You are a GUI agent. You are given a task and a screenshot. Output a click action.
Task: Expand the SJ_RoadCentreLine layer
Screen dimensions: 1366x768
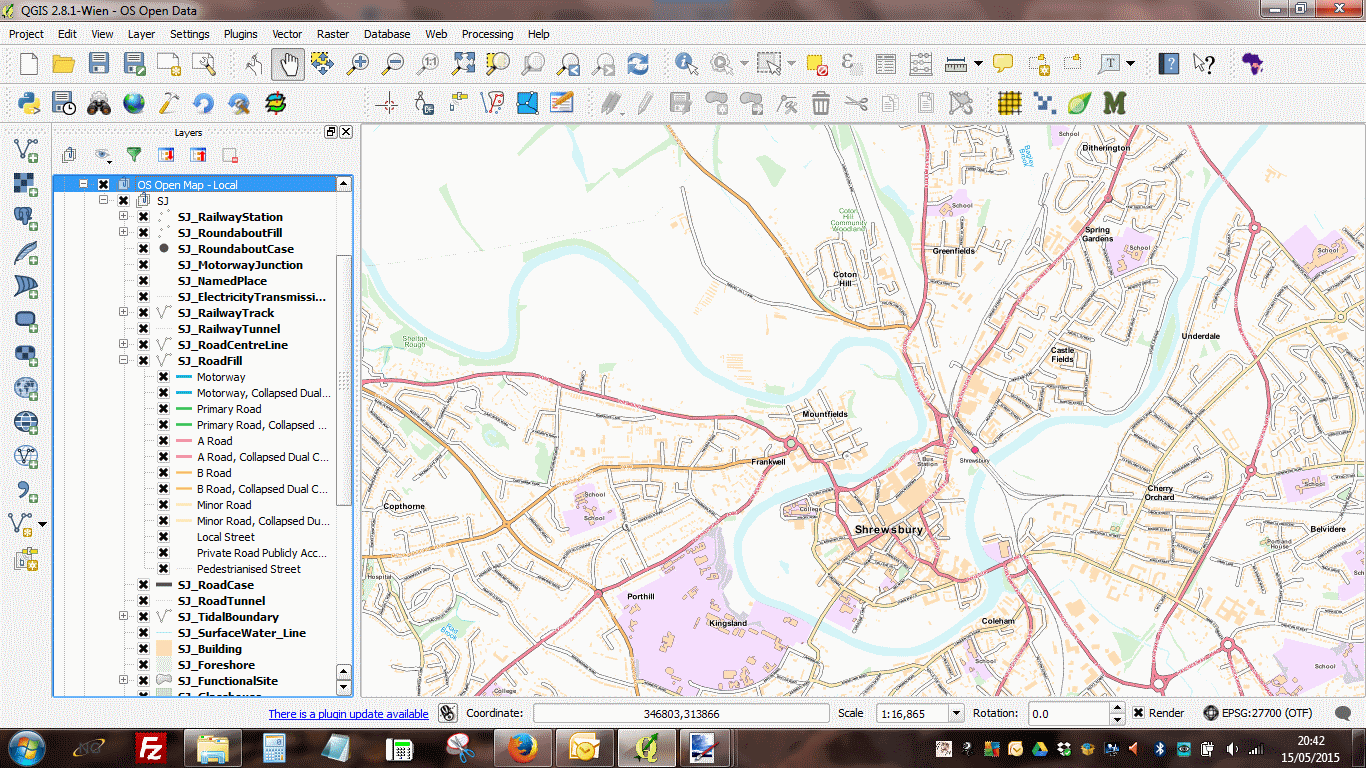coord(123,345)
